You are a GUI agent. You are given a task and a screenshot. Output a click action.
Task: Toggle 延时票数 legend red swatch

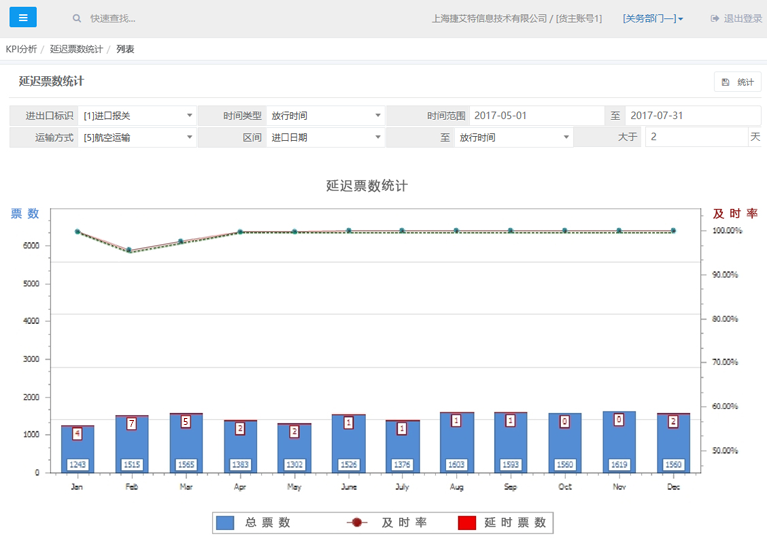click(x=467, y=523)
